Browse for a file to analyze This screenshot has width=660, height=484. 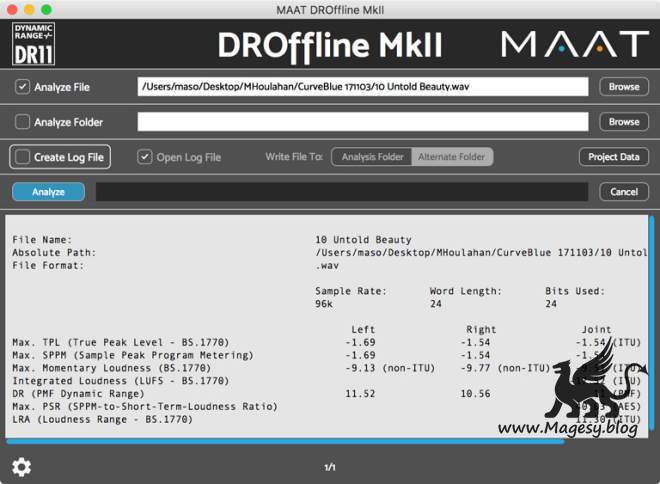tap(624, 87)
